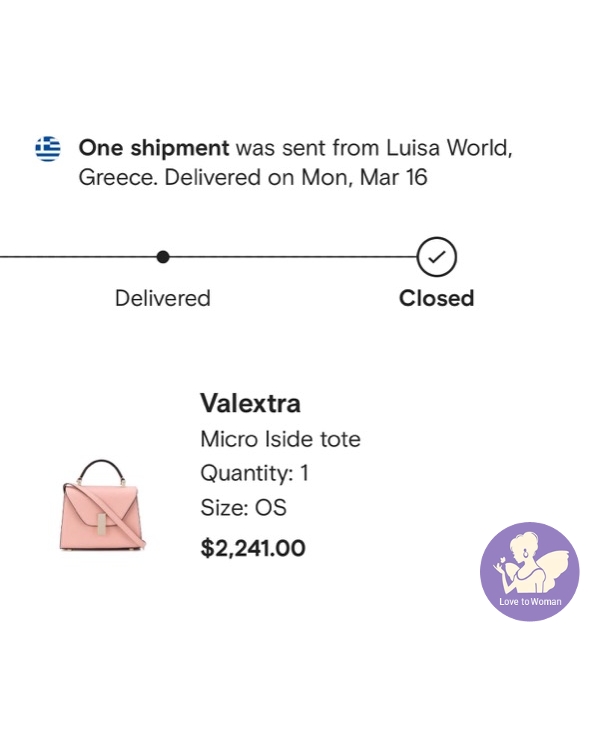Click the Greece flag icon

[48, 149]
